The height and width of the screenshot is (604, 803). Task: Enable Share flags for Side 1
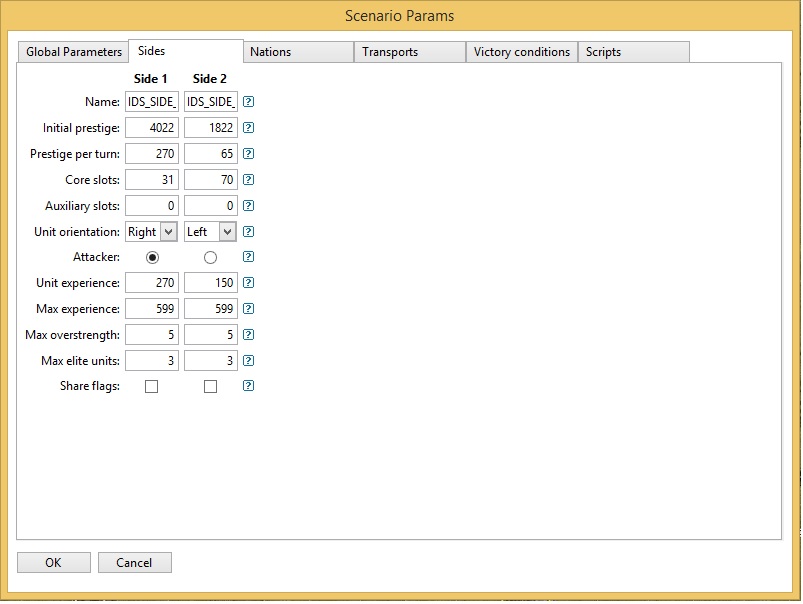pyautogui.click(x=152, y=386)
